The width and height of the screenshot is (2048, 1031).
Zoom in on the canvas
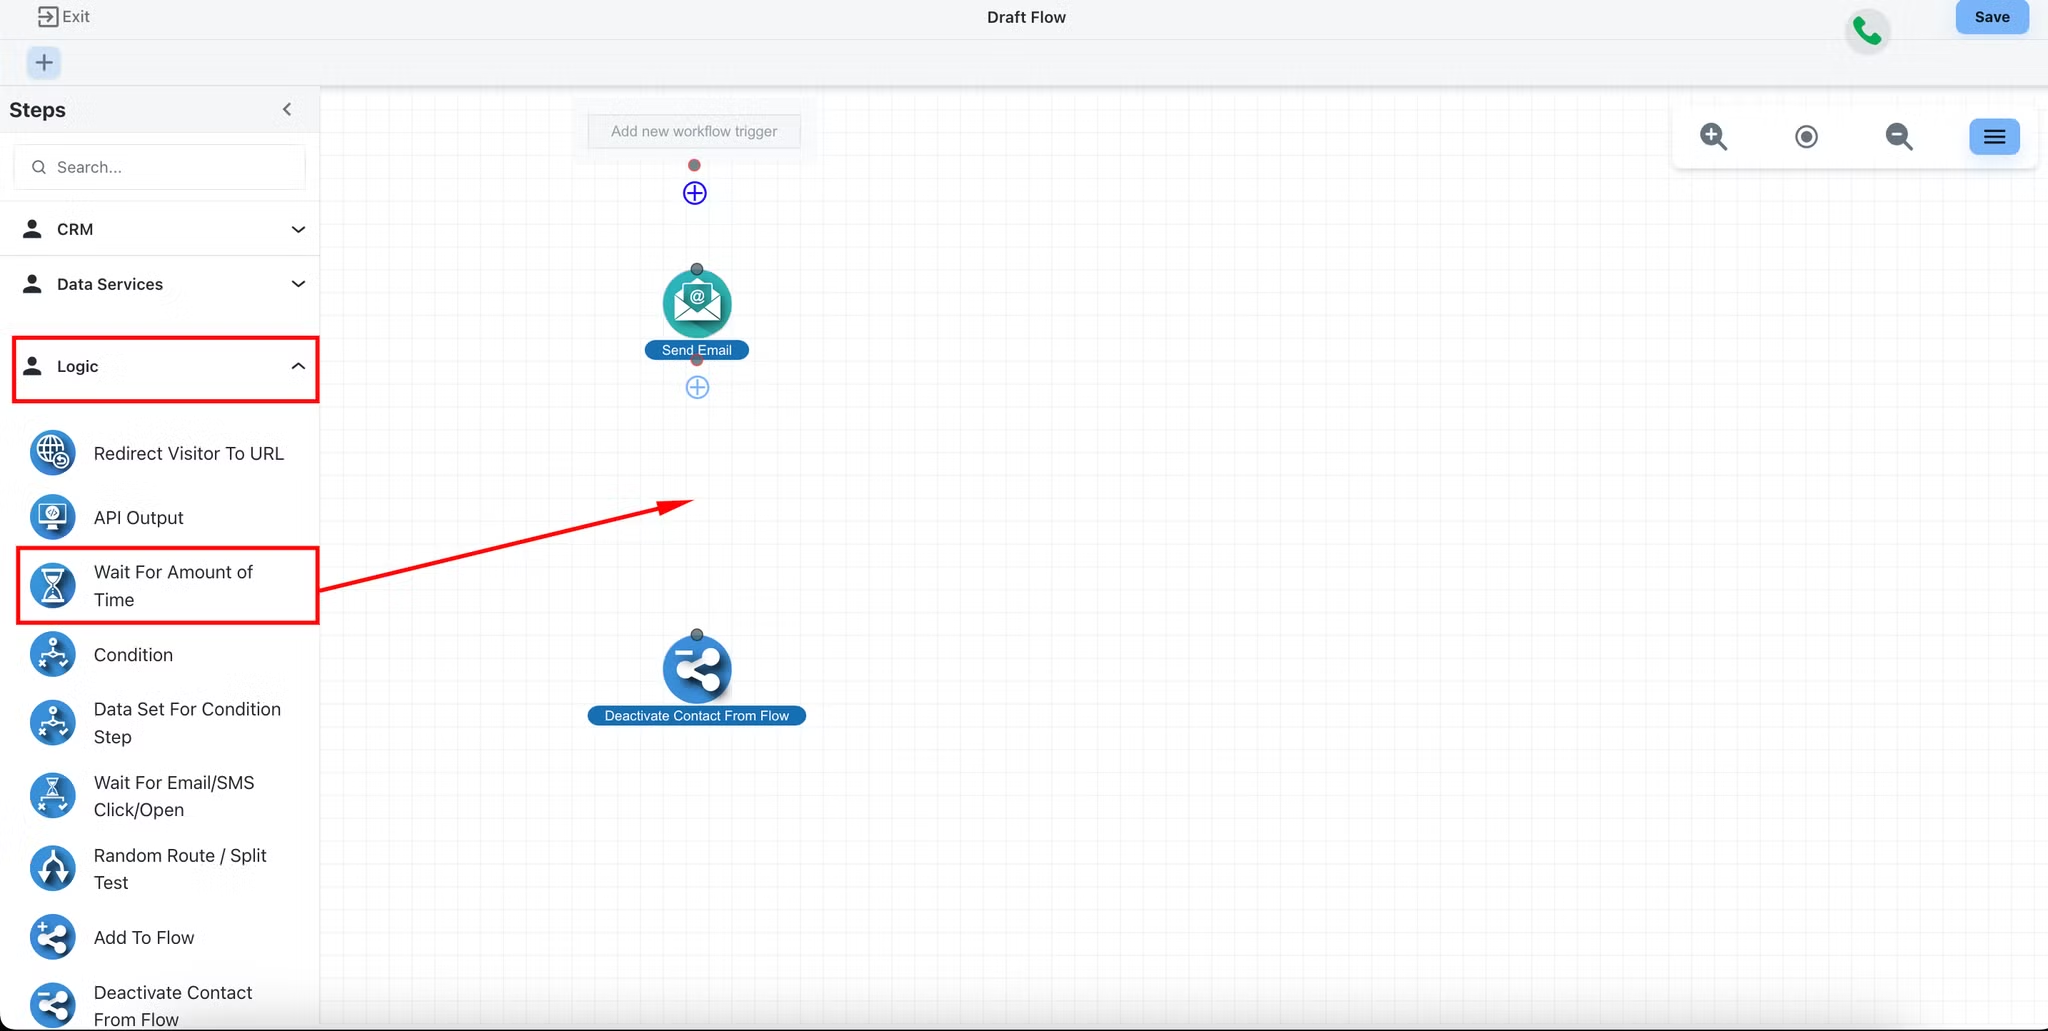click(x=1713, y=137)
